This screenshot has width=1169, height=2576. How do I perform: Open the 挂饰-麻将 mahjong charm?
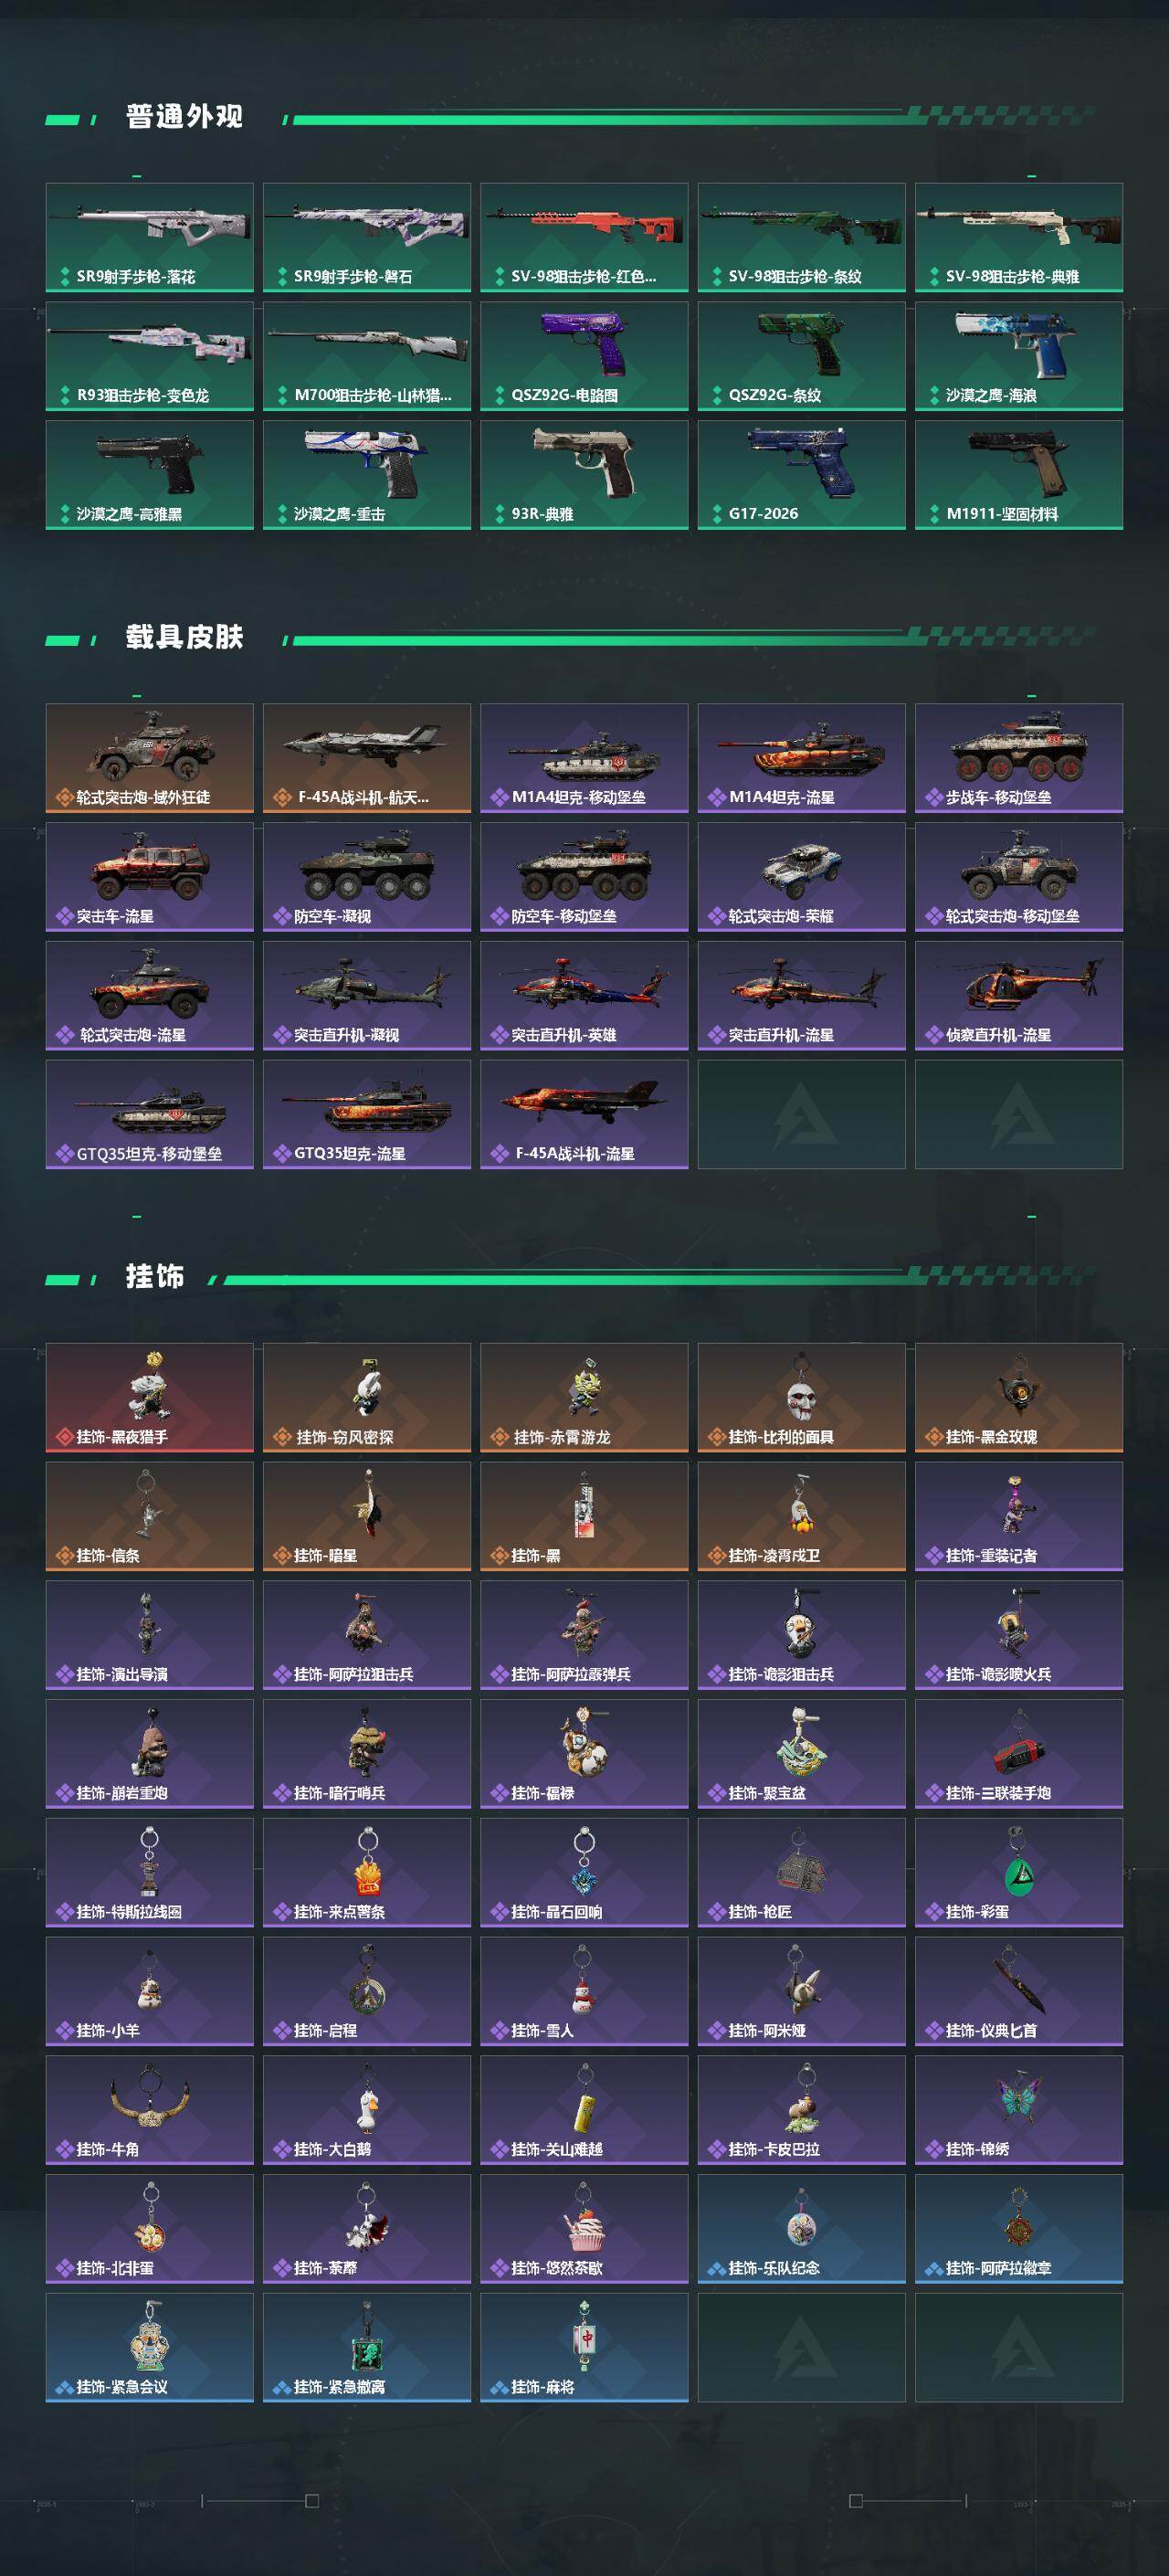pos(584,2348)
